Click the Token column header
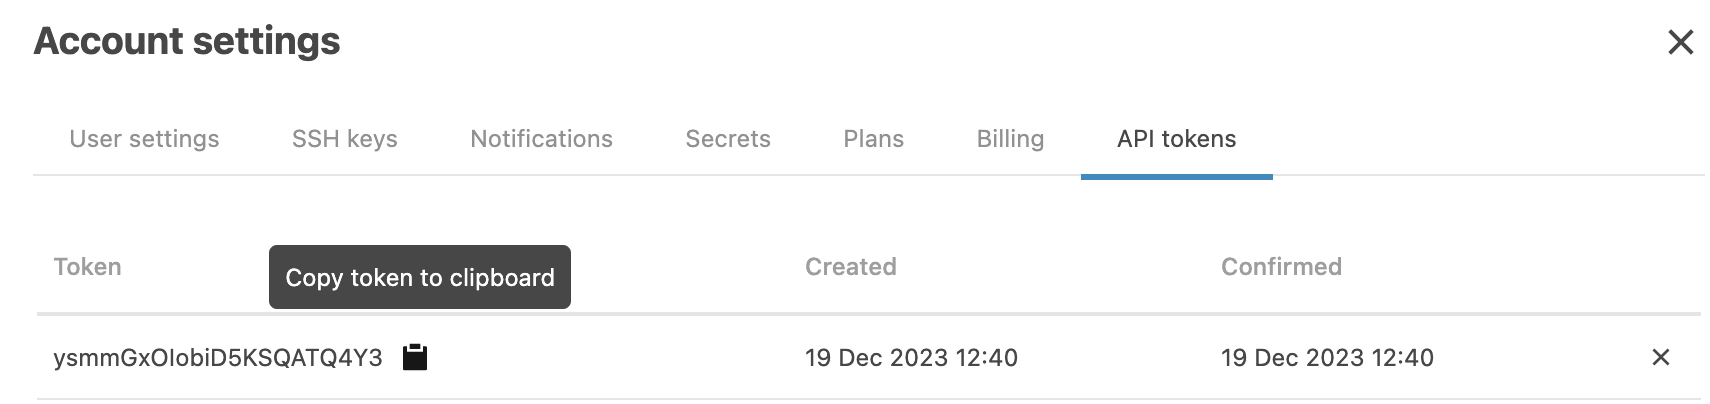 [x=87, y=267]
